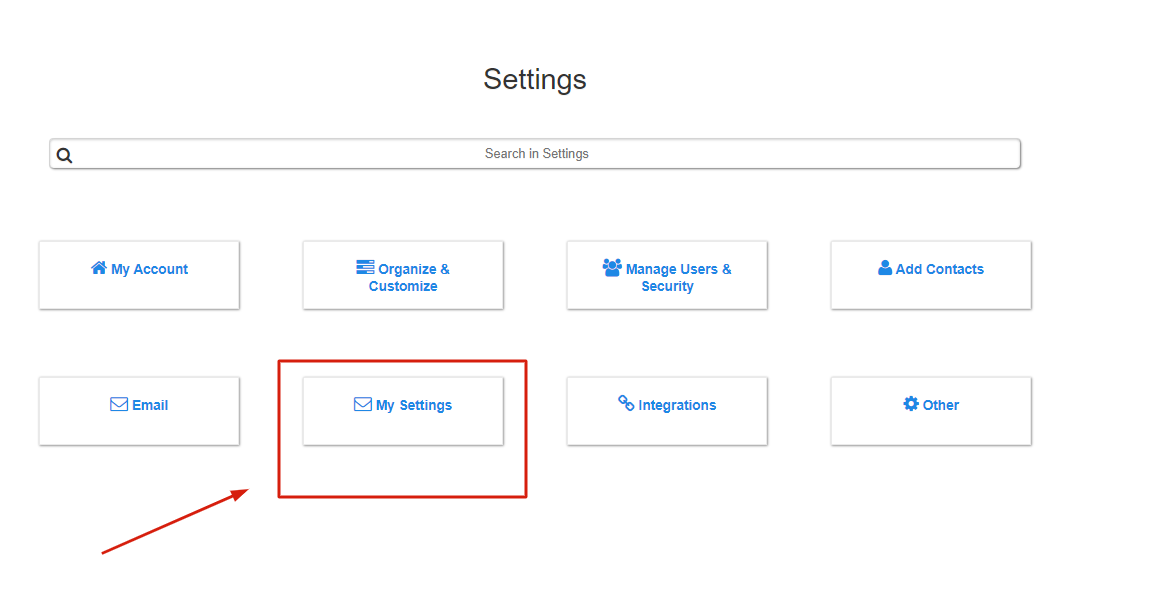The image size is (1160, 612).
Task: Select the Add Contacts label
Action: [940, 269]
